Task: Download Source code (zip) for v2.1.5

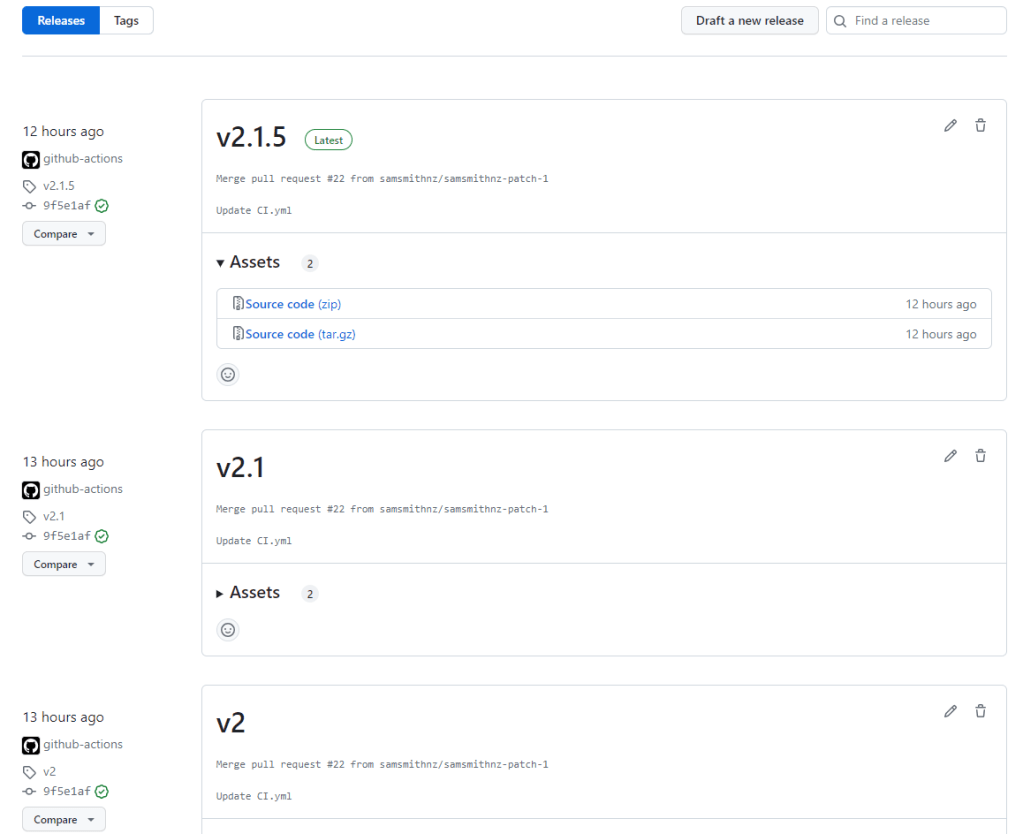Action: tap(293, 304)
